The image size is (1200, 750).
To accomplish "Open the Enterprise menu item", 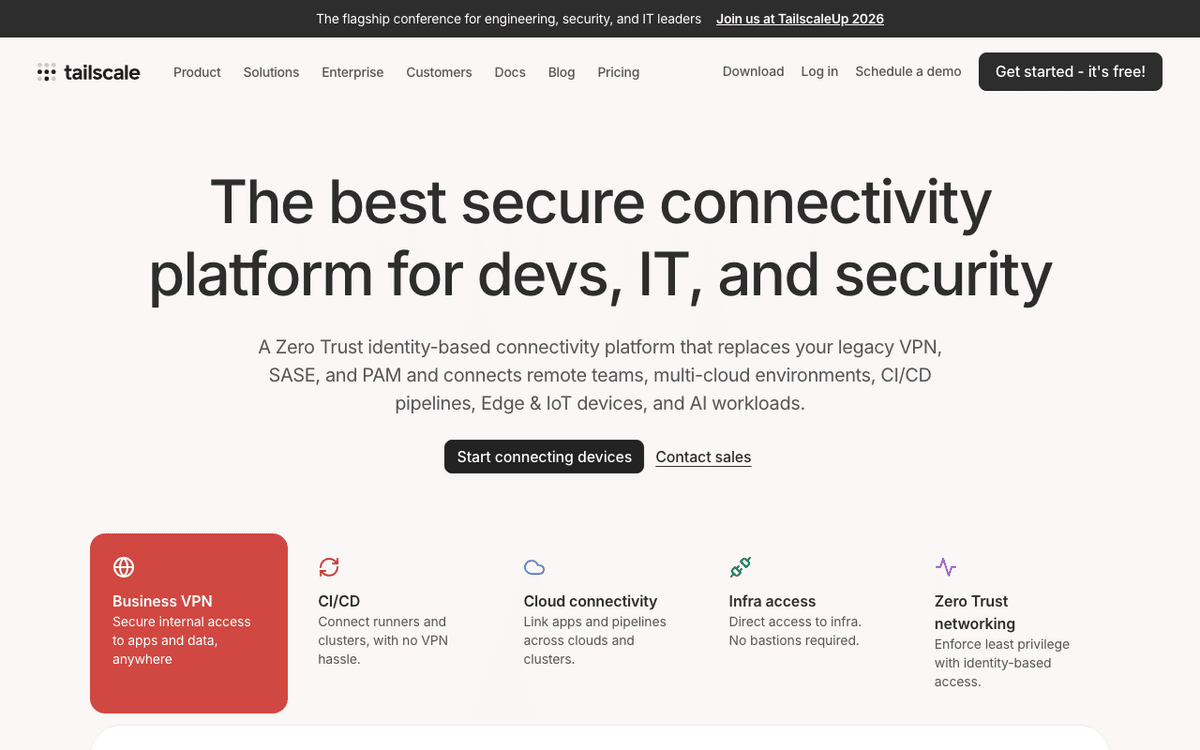I will pyautogui.click(x=352, y=72).
